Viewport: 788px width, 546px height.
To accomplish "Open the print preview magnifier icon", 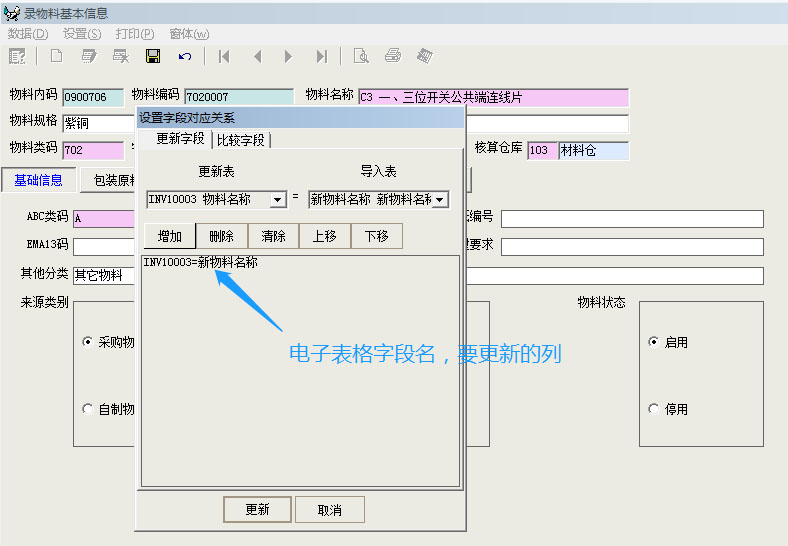I will click(x=361, y=56).
